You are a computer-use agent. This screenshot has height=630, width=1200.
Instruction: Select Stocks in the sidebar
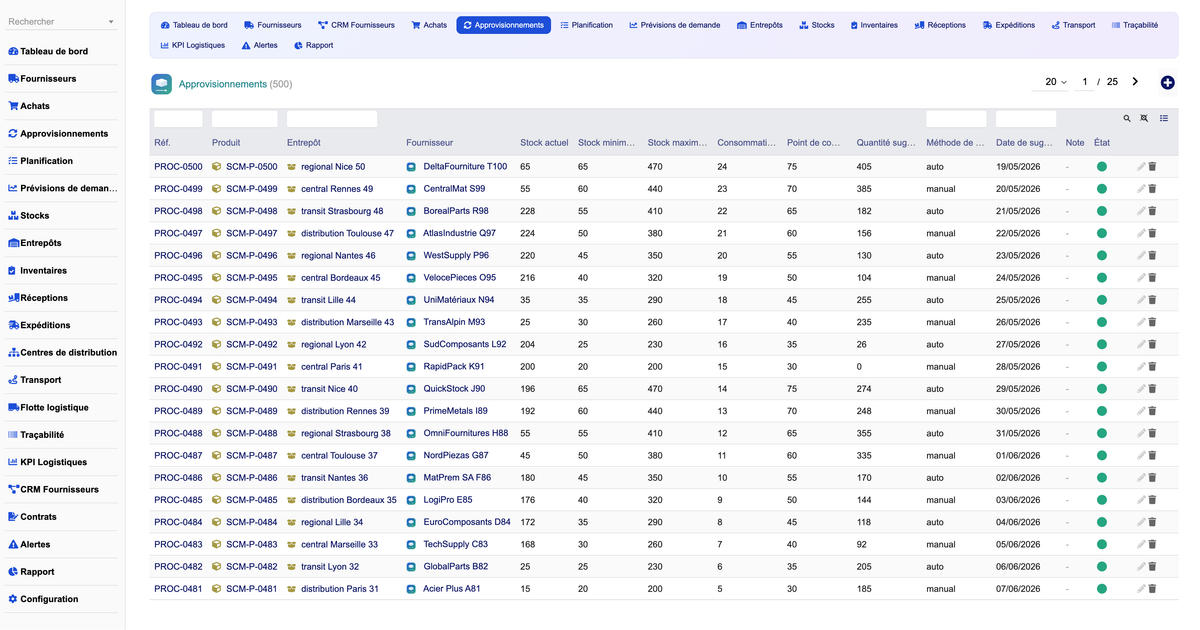pyautogui.click(x=35, y=215)
